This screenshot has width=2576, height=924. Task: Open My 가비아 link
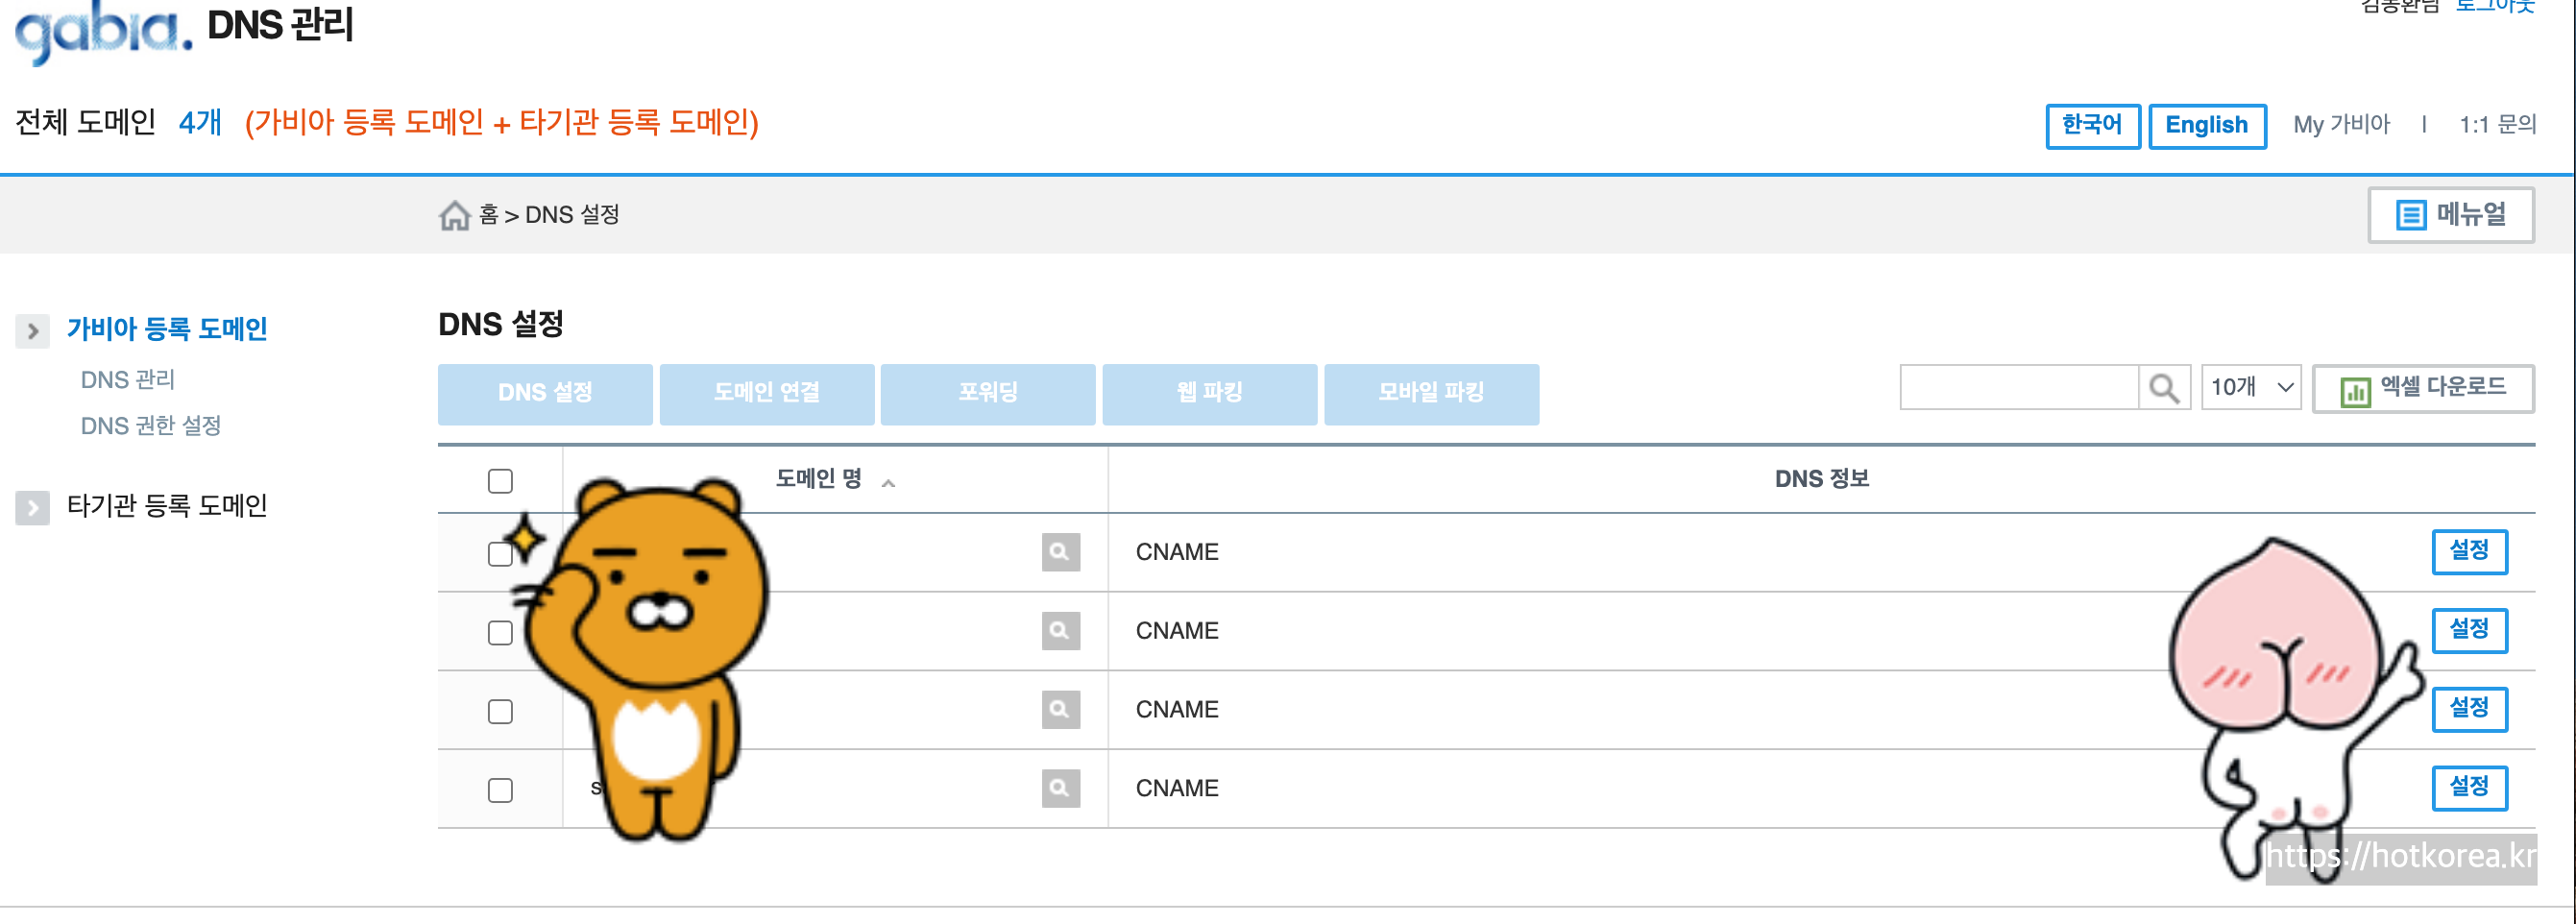pos(2342,125)
